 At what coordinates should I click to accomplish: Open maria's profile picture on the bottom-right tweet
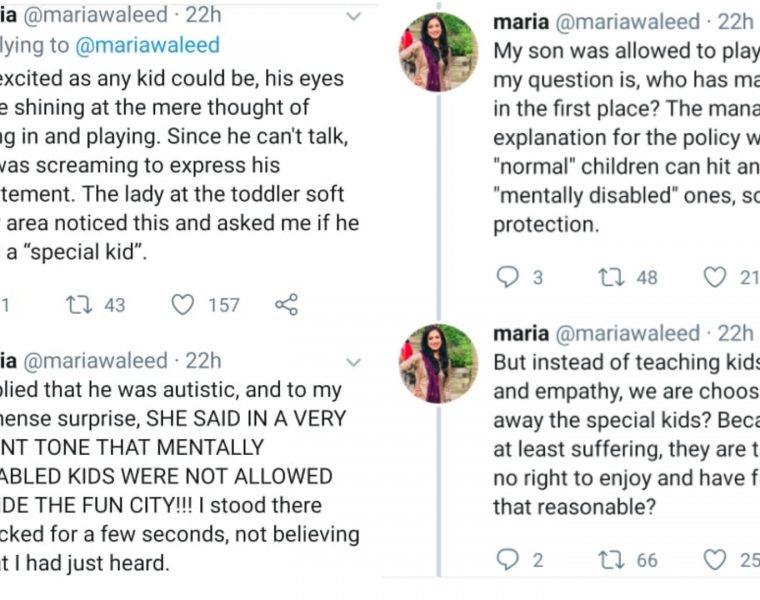click(x=438, y=362)
